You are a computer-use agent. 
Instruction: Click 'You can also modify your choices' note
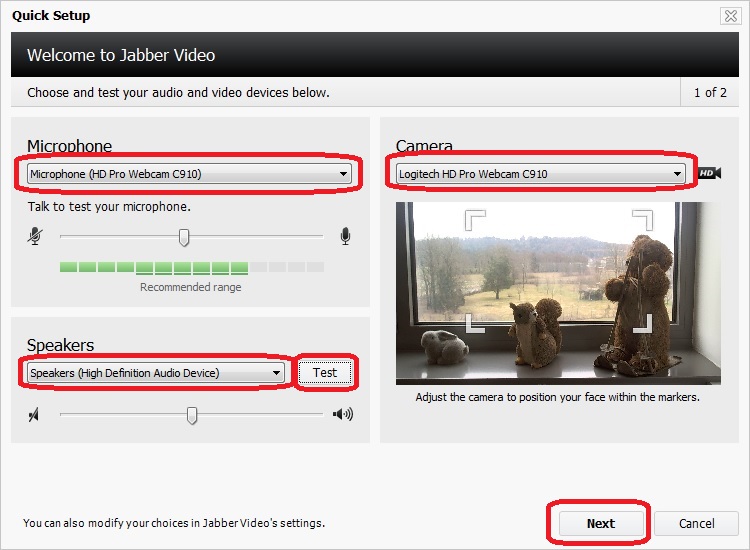tap(174, 523)
